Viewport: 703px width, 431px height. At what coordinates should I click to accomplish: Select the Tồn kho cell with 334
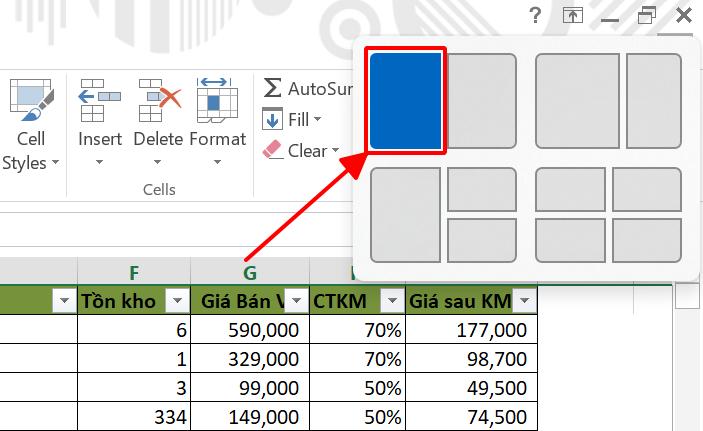(134, 417)
